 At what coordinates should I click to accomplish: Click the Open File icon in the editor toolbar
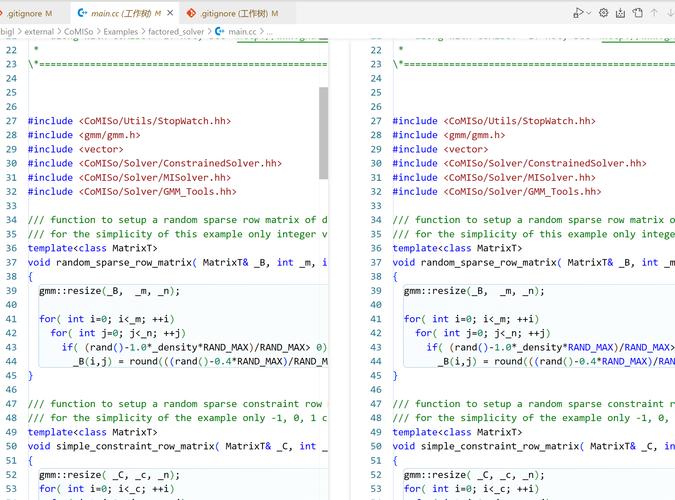(637, 13)
